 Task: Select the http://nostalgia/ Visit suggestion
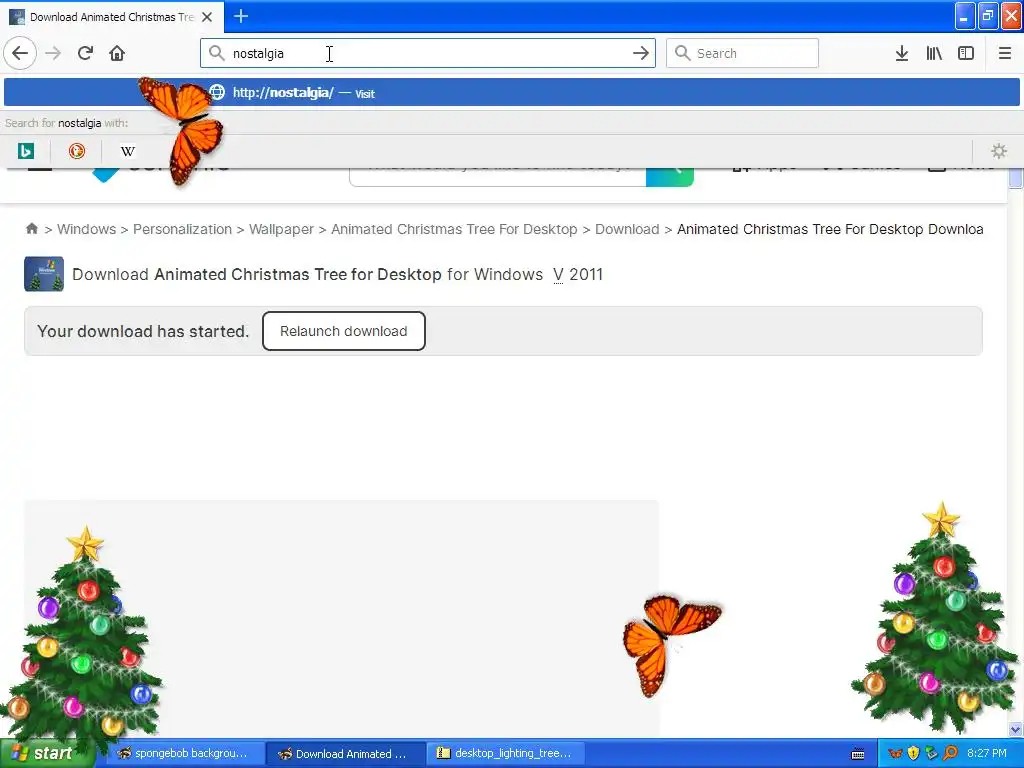[x=512, y=93]
